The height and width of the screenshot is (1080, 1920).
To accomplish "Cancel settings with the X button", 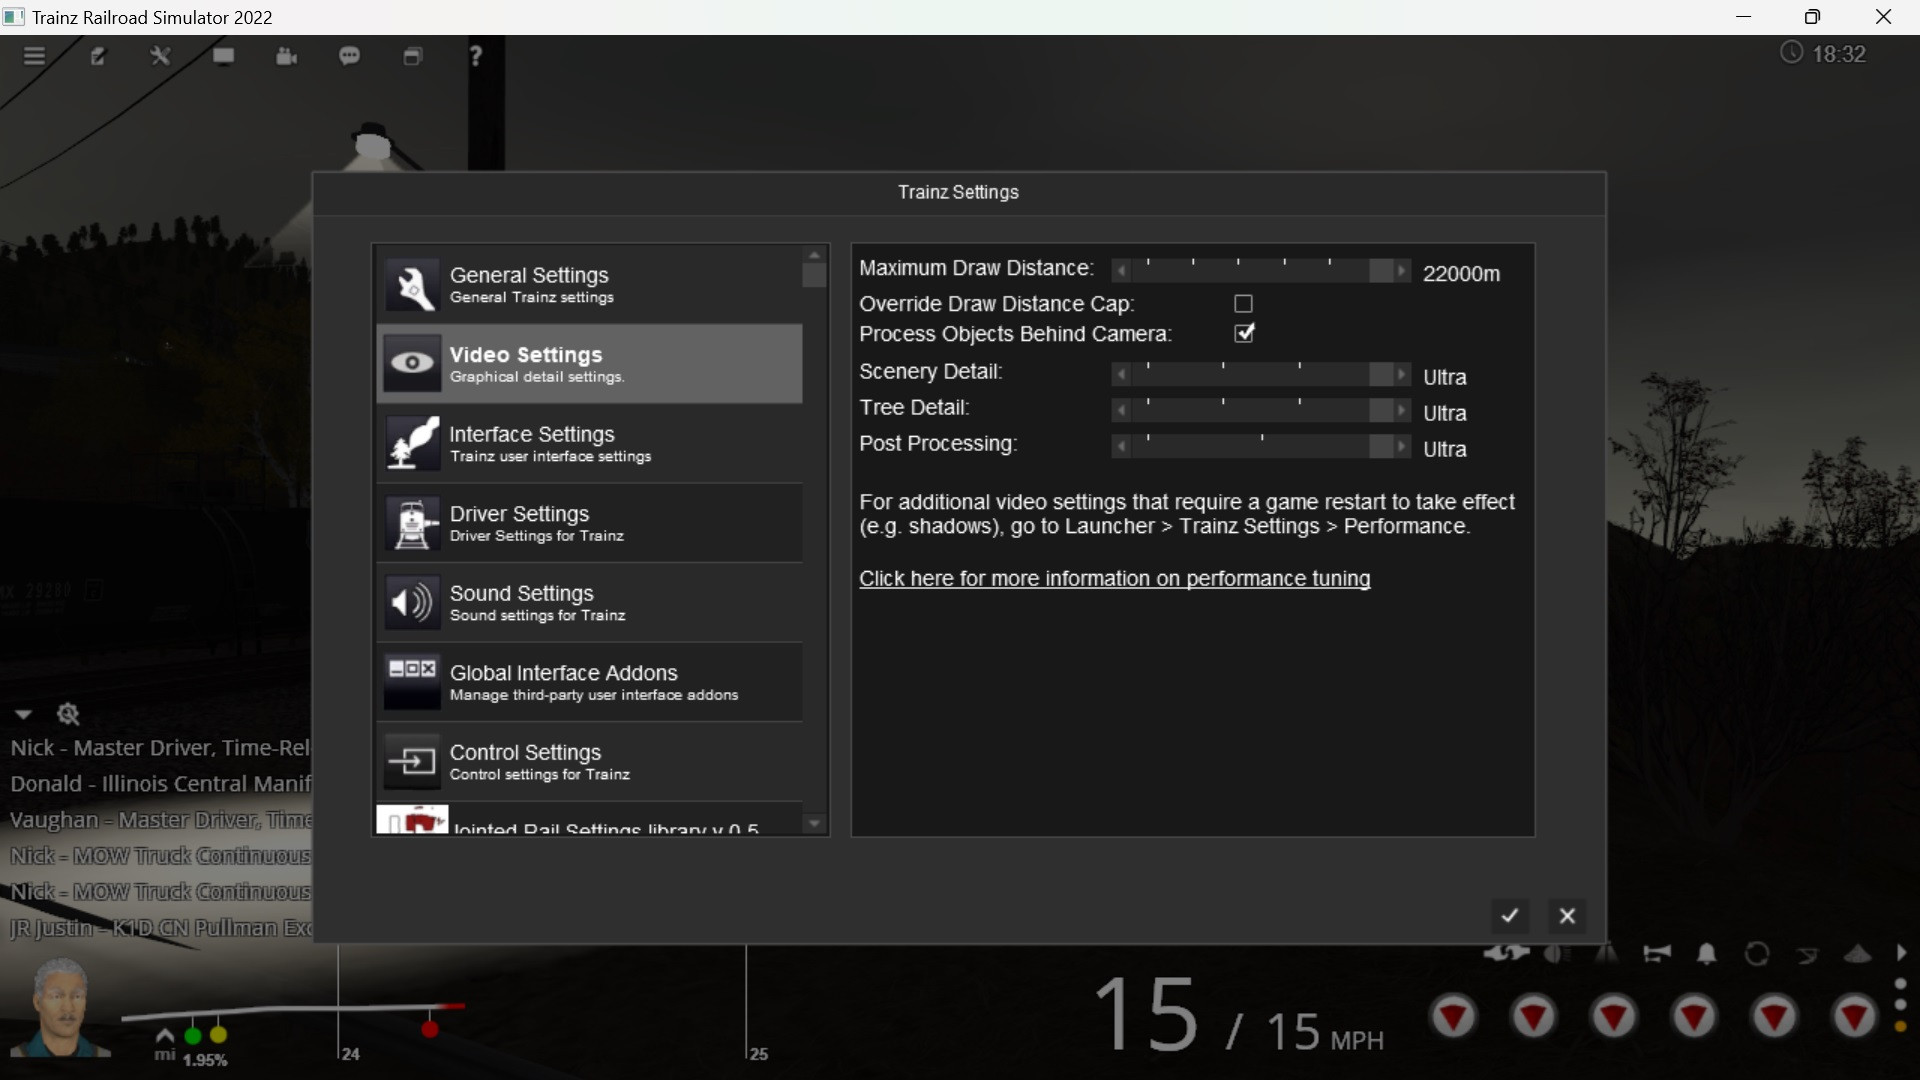I will 1567,915.
